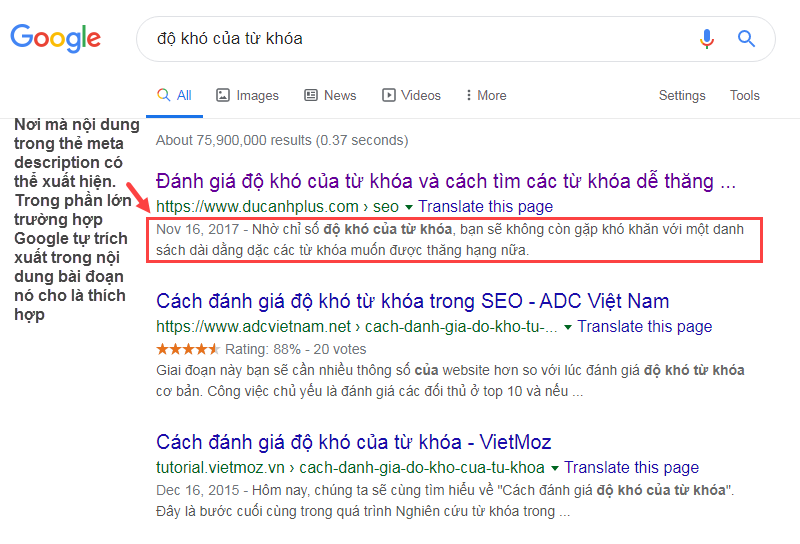This screenshot has width=800, height=544.
Task: Click Translate this page for VietMoz result
Action: 631,467
